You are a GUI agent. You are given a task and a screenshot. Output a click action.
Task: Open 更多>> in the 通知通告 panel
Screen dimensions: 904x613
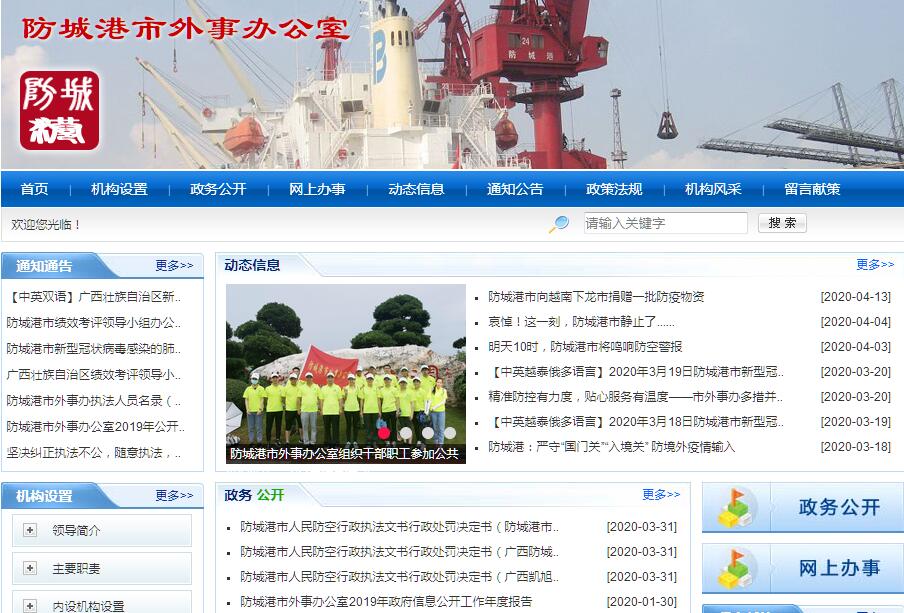pyautogui.click(x=174, y=266)
